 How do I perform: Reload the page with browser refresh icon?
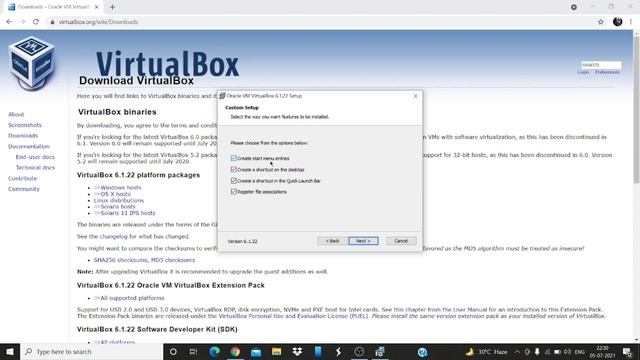(x=36, y=22)
